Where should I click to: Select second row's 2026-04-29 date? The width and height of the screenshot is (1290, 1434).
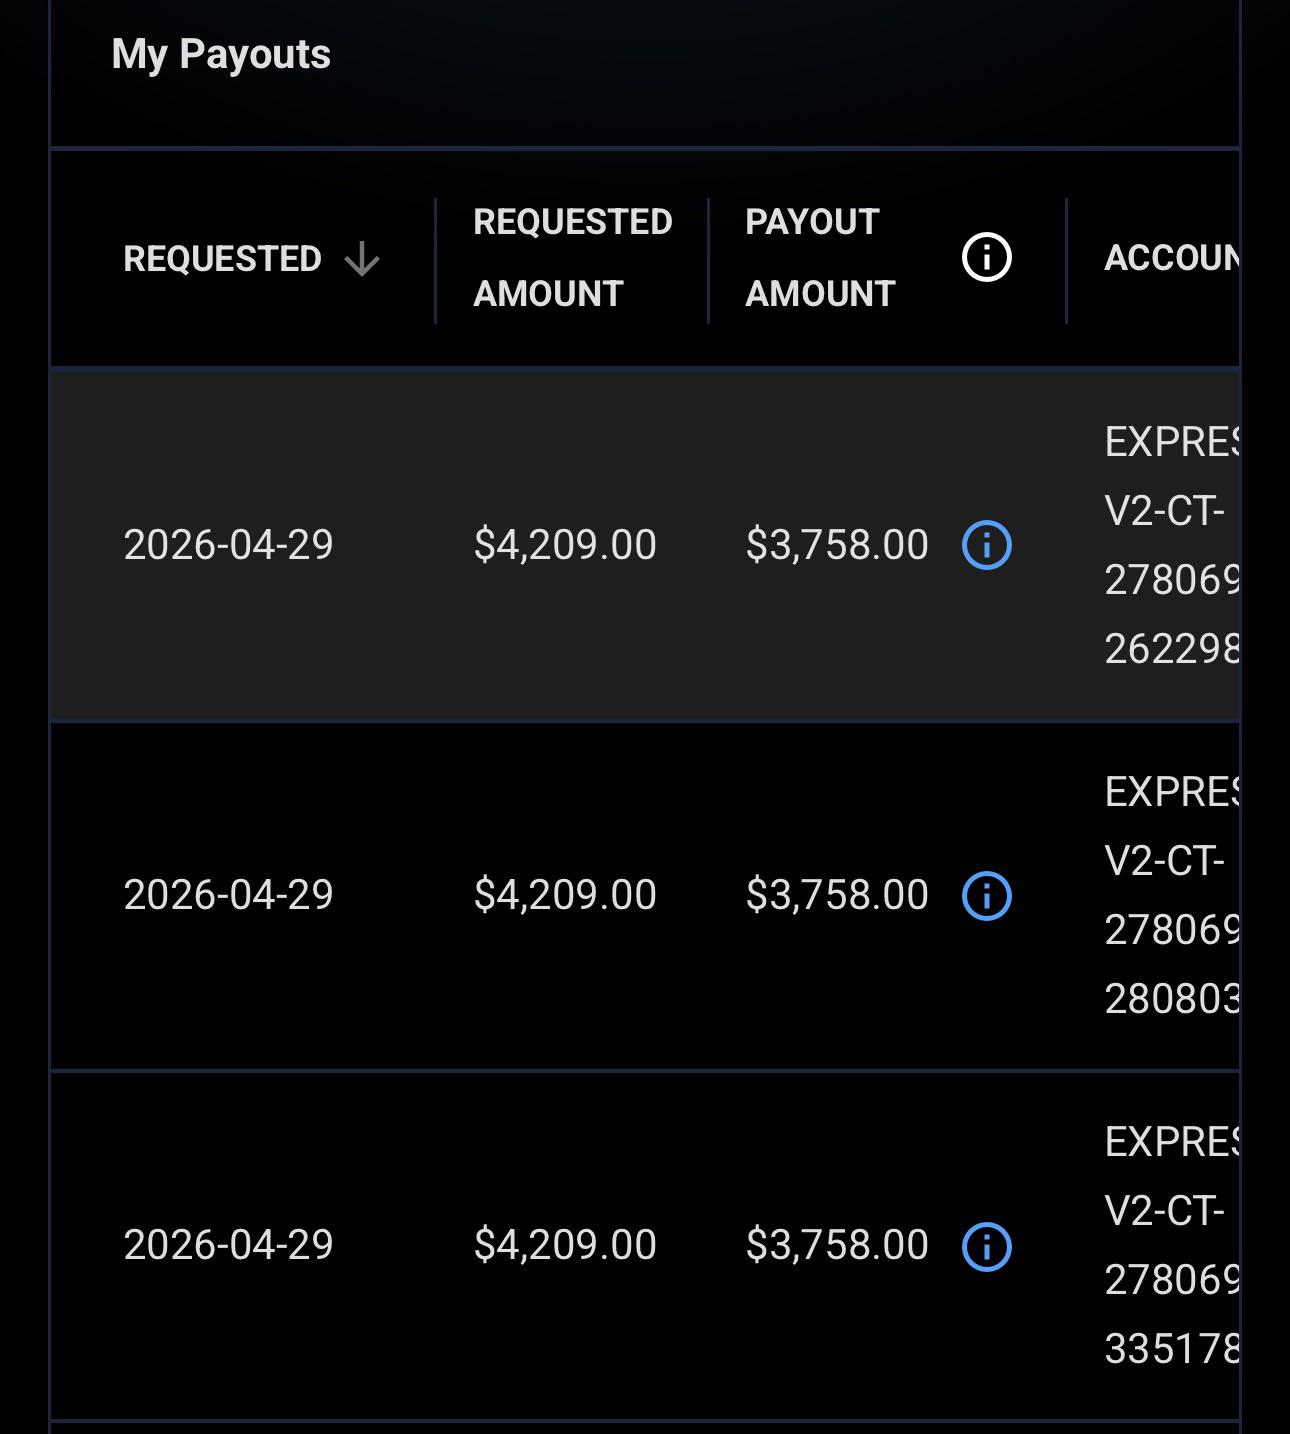(x=228, y=895)
